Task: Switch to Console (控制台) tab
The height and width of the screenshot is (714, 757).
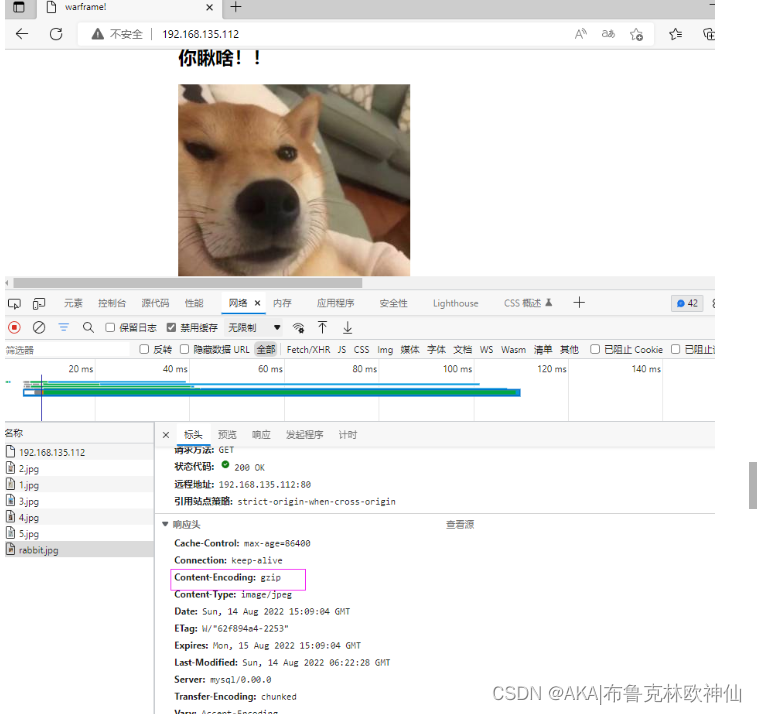Action: (x=112, y=303)
